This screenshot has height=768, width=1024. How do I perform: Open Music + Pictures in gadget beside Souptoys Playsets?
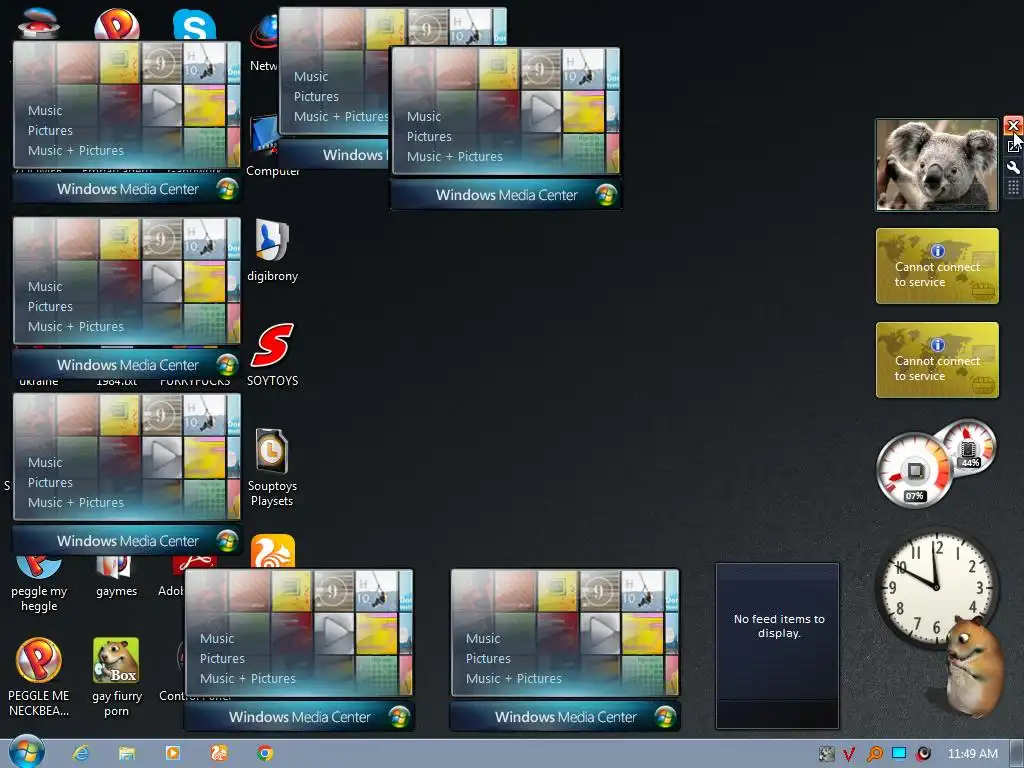click(76, 502)
